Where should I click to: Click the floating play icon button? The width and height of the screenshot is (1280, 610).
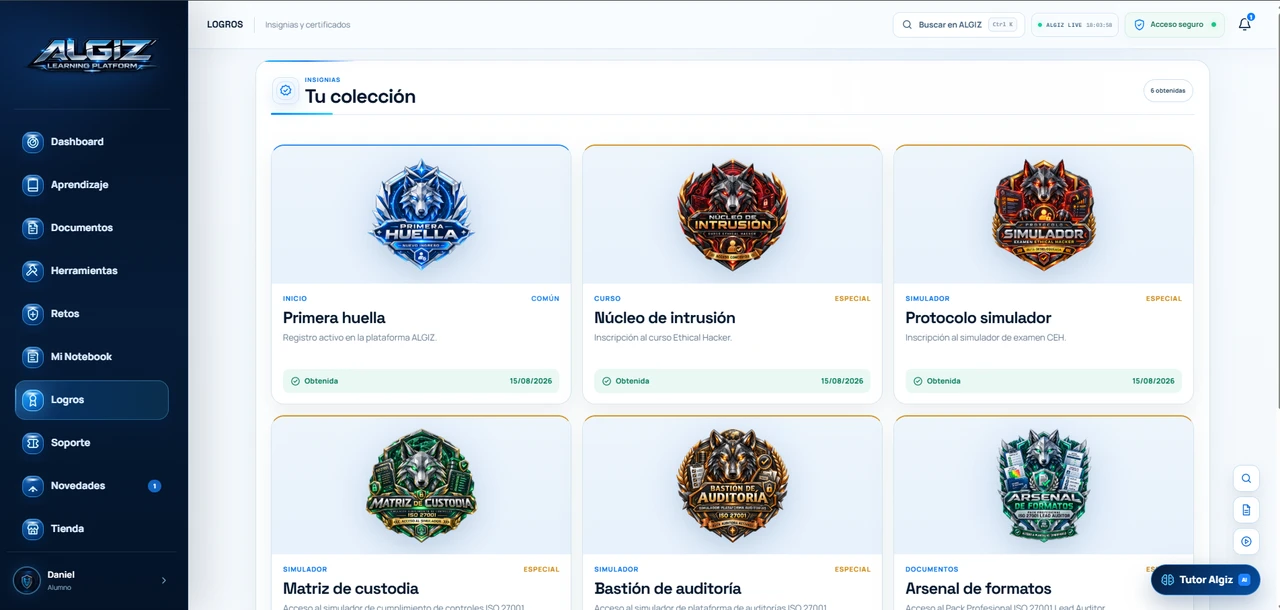click(1246, 542)
